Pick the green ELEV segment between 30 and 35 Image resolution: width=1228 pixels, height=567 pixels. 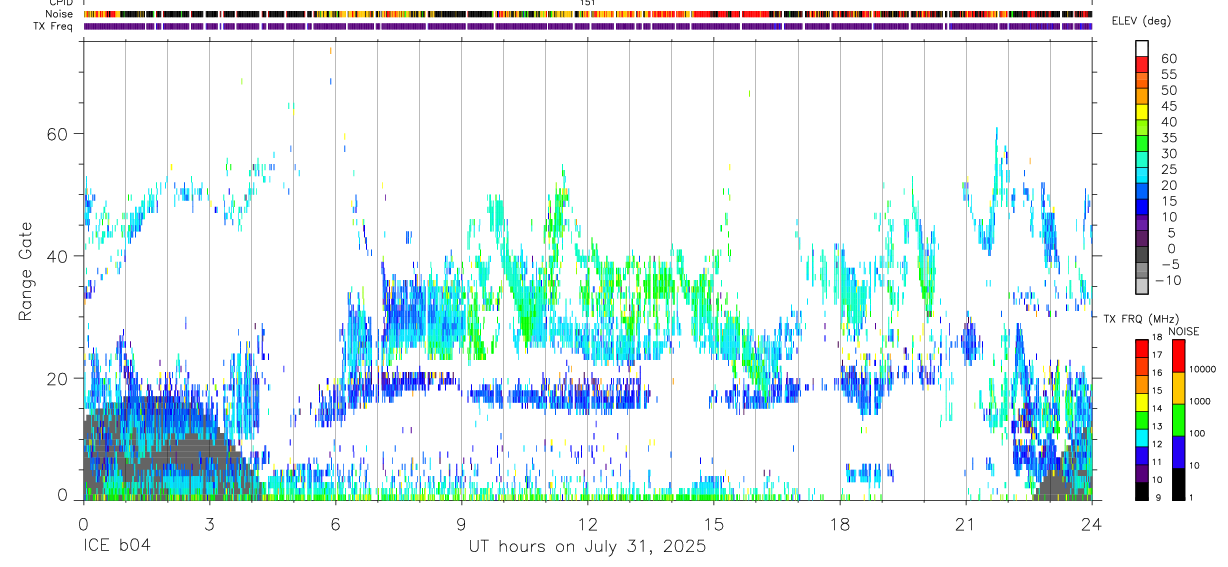(1142, 144)
